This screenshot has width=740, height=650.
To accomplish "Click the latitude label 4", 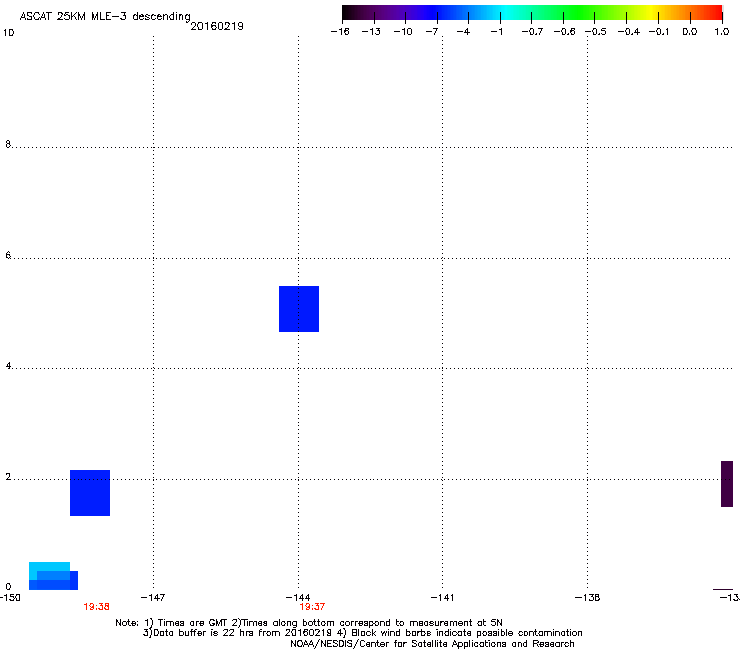I will (x=8, y=366).
